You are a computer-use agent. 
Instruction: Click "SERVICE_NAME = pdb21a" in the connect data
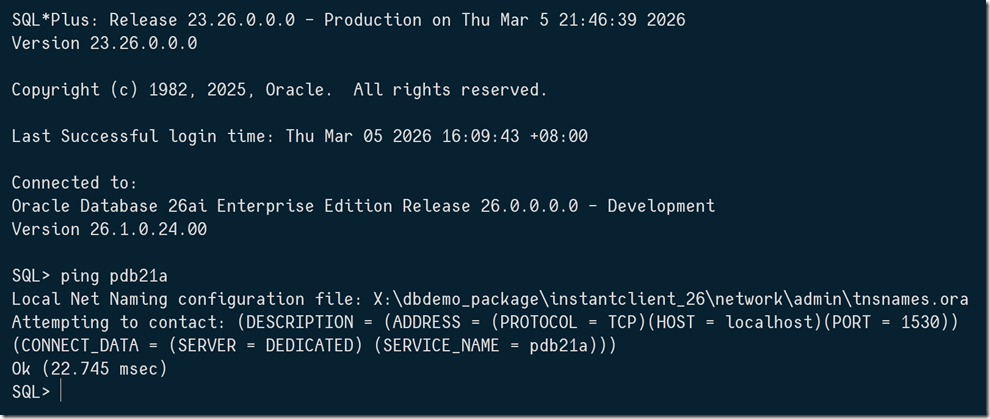tap(502, 345)
